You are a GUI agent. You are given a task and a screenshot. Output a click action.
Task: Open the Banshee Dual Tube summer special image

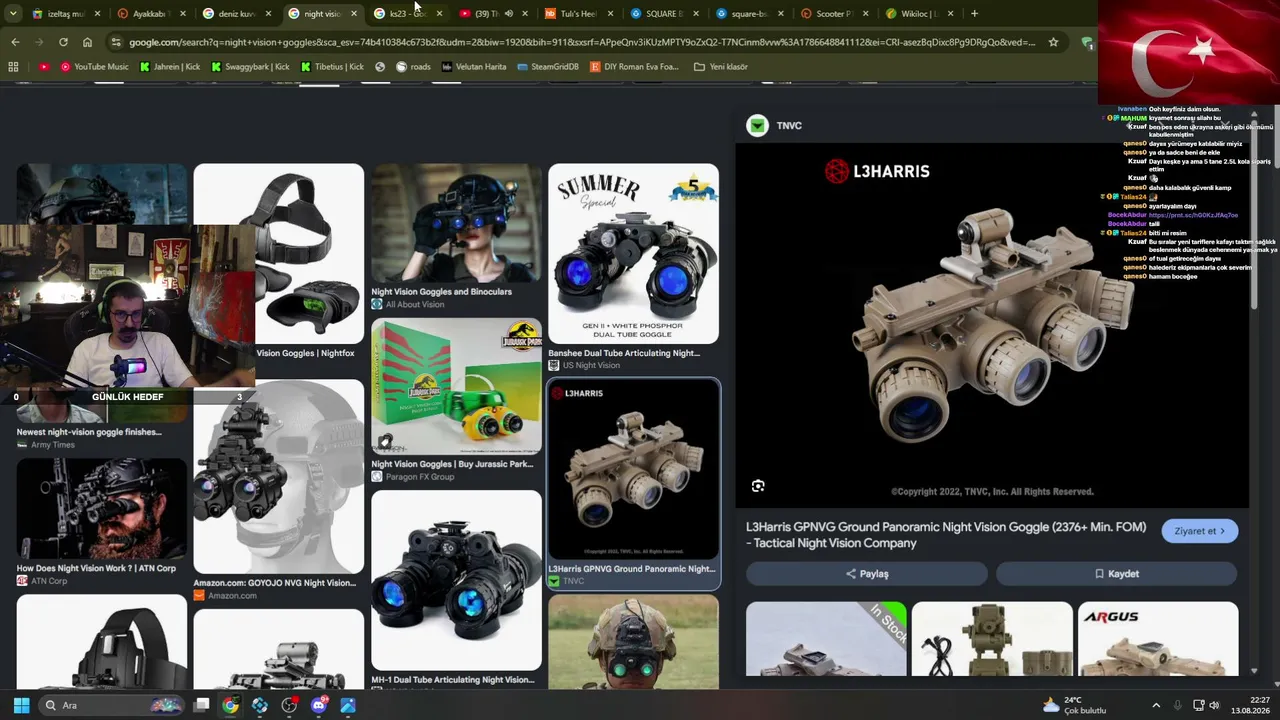coord(633,254)
